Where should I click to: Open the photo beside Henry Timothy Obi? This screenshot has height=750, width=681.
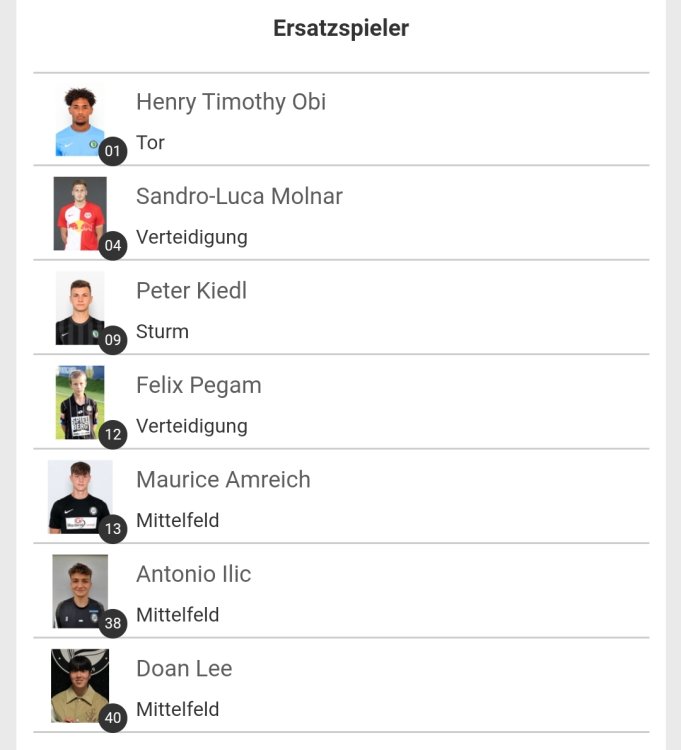[x=79, y=120]
